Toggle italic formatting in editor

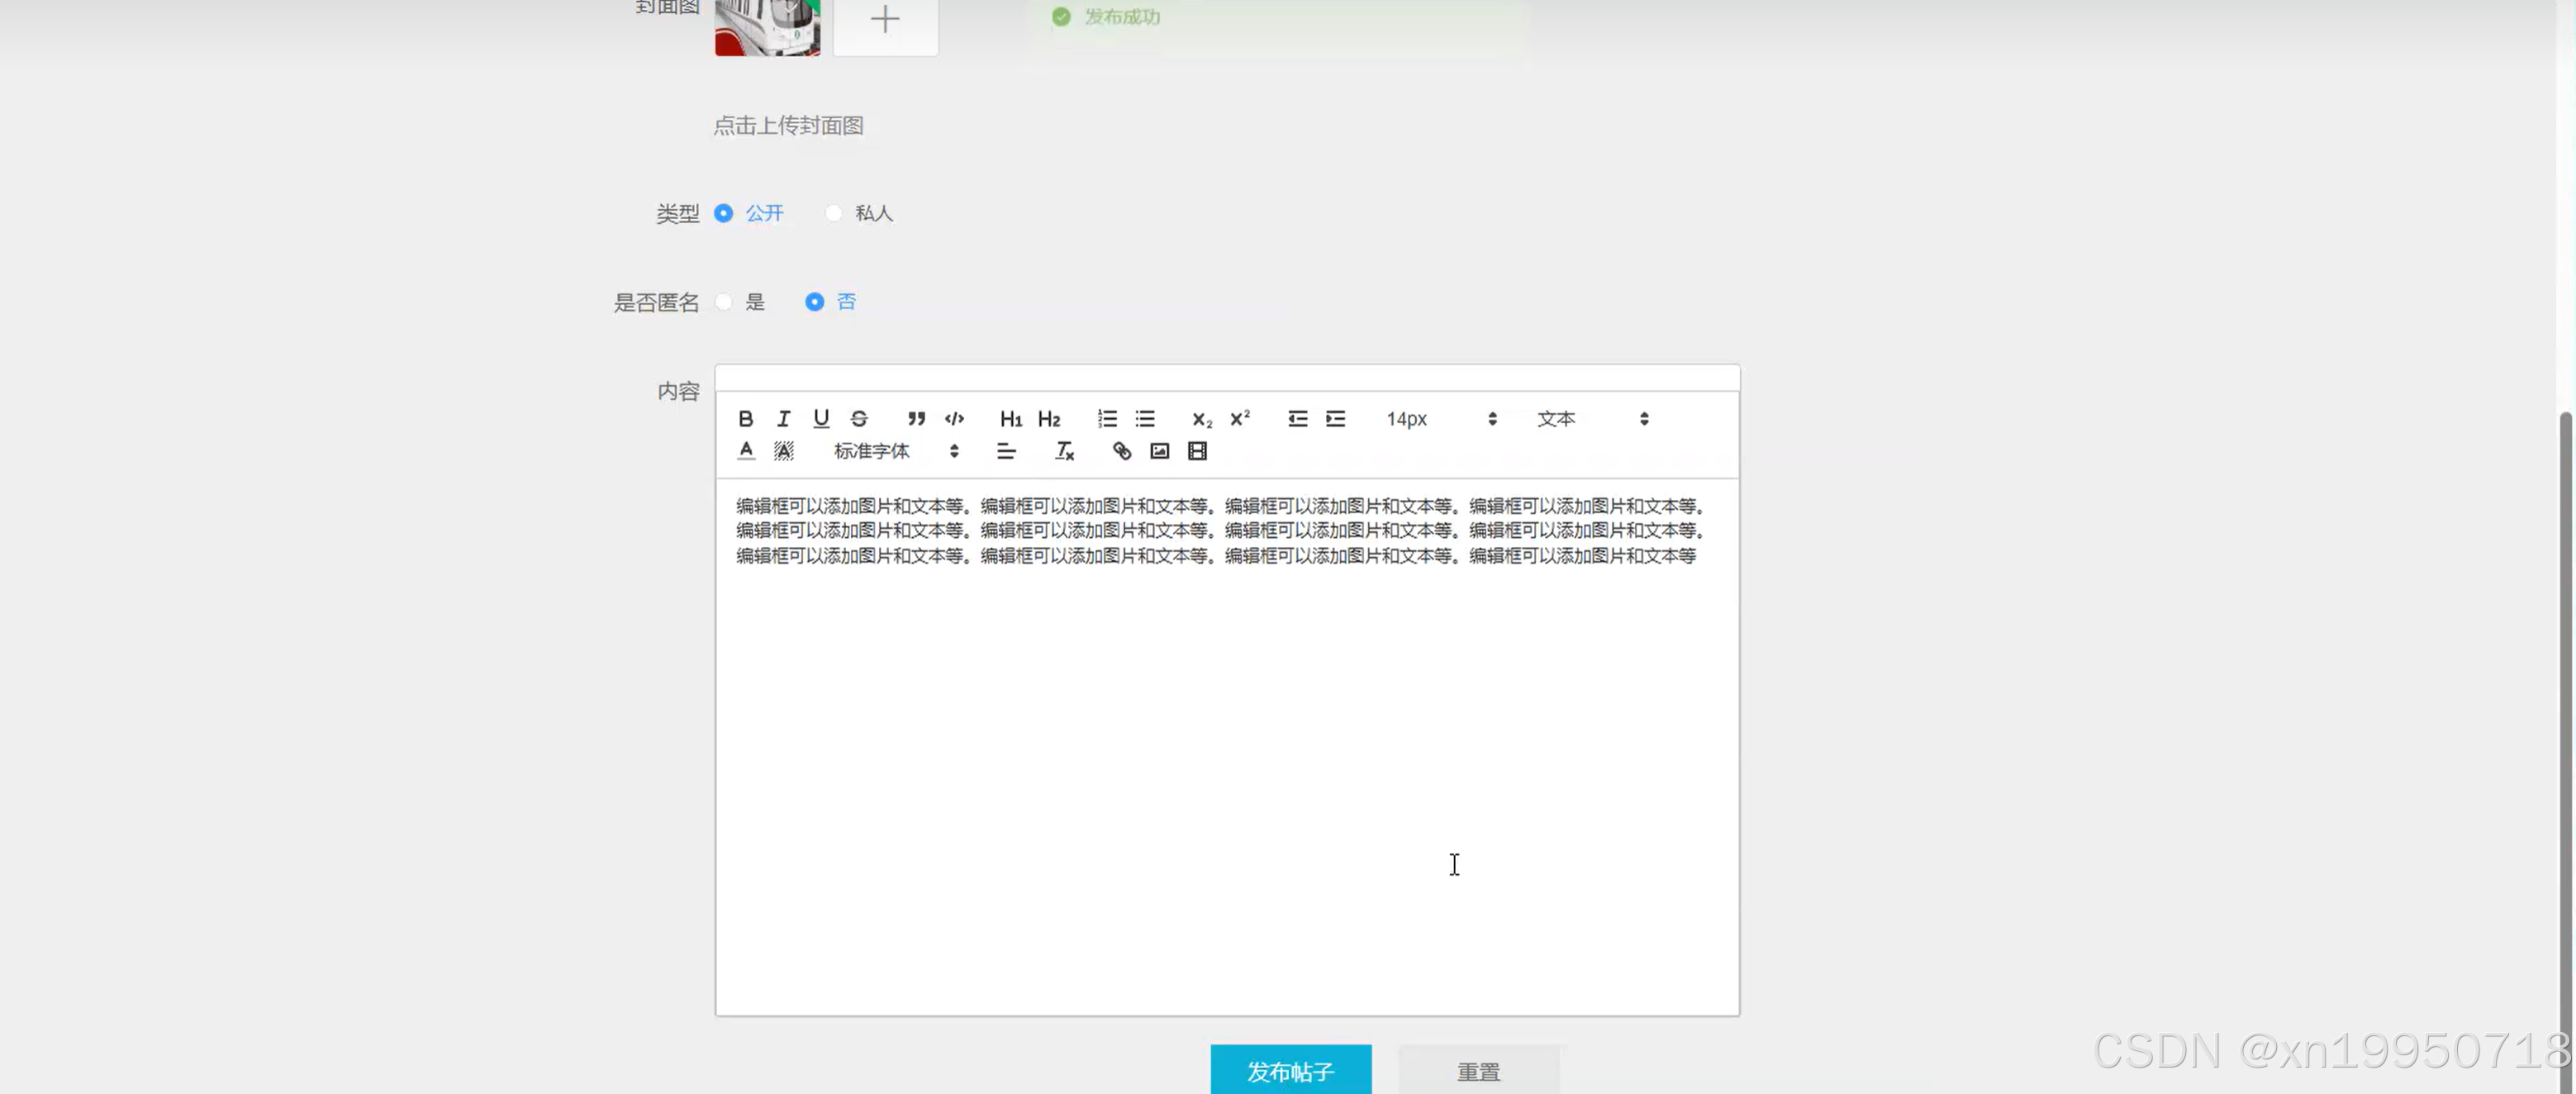[x=783, y=419]
